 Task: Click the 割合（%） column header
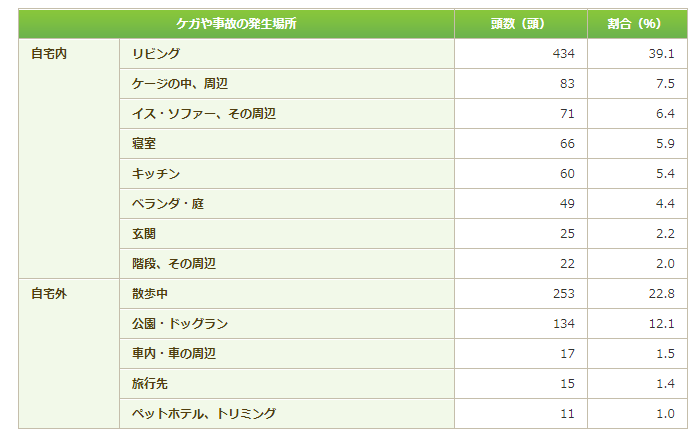tap(637, 24)
